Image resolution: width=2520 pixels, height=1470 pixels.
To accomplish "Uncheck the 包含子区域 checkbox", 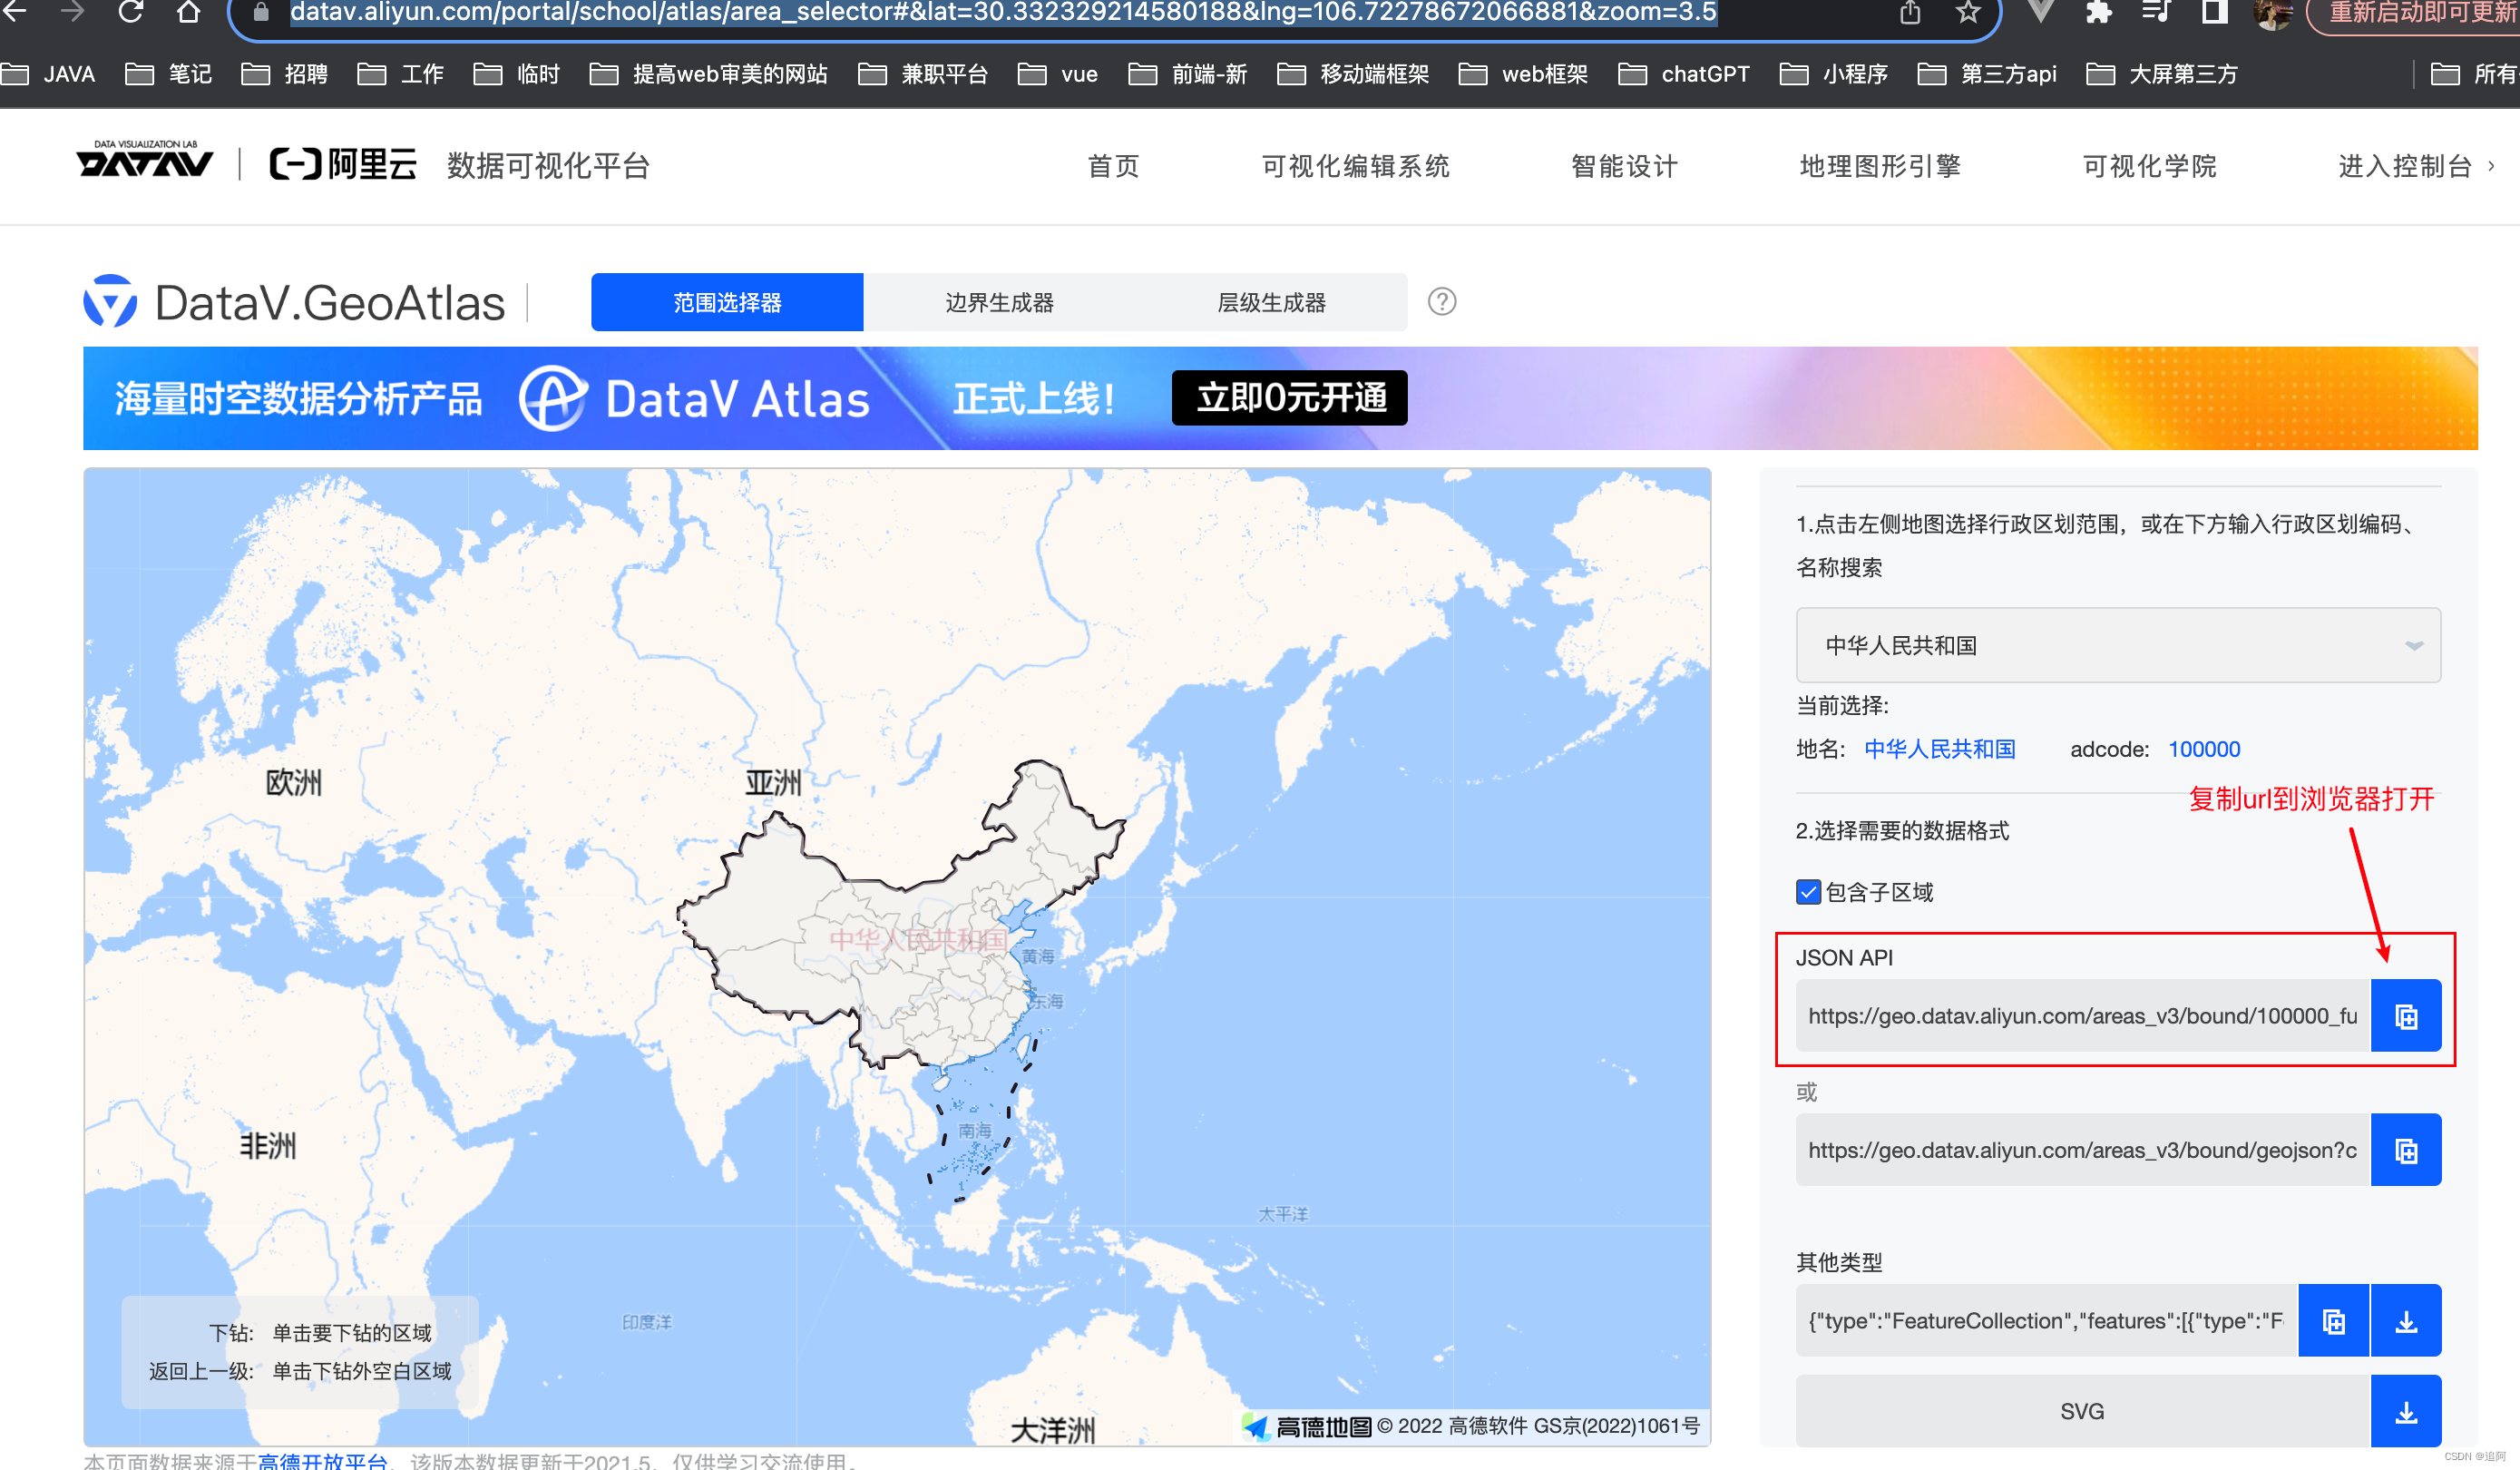I will point(1808,892).
